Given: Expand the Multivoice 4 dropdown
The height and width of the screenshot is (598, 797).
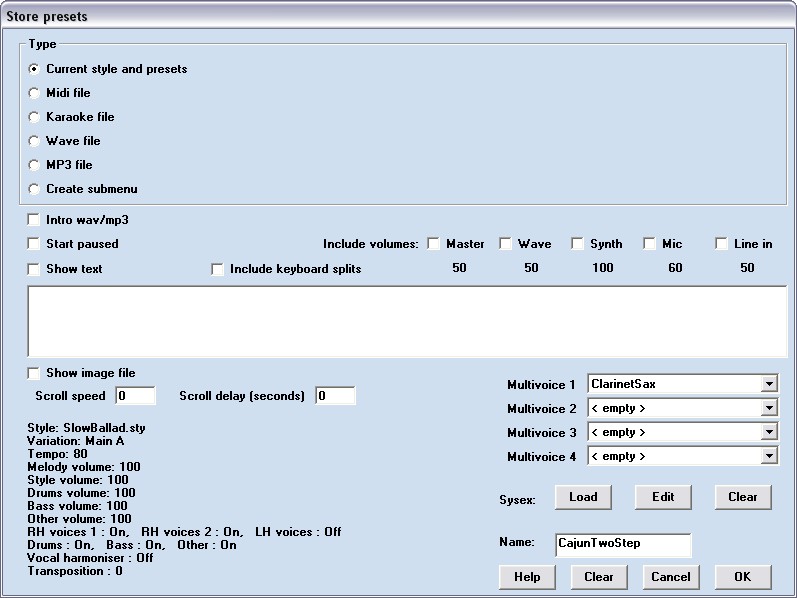Looking at the screenshot, I should click(x=769, y=456).
